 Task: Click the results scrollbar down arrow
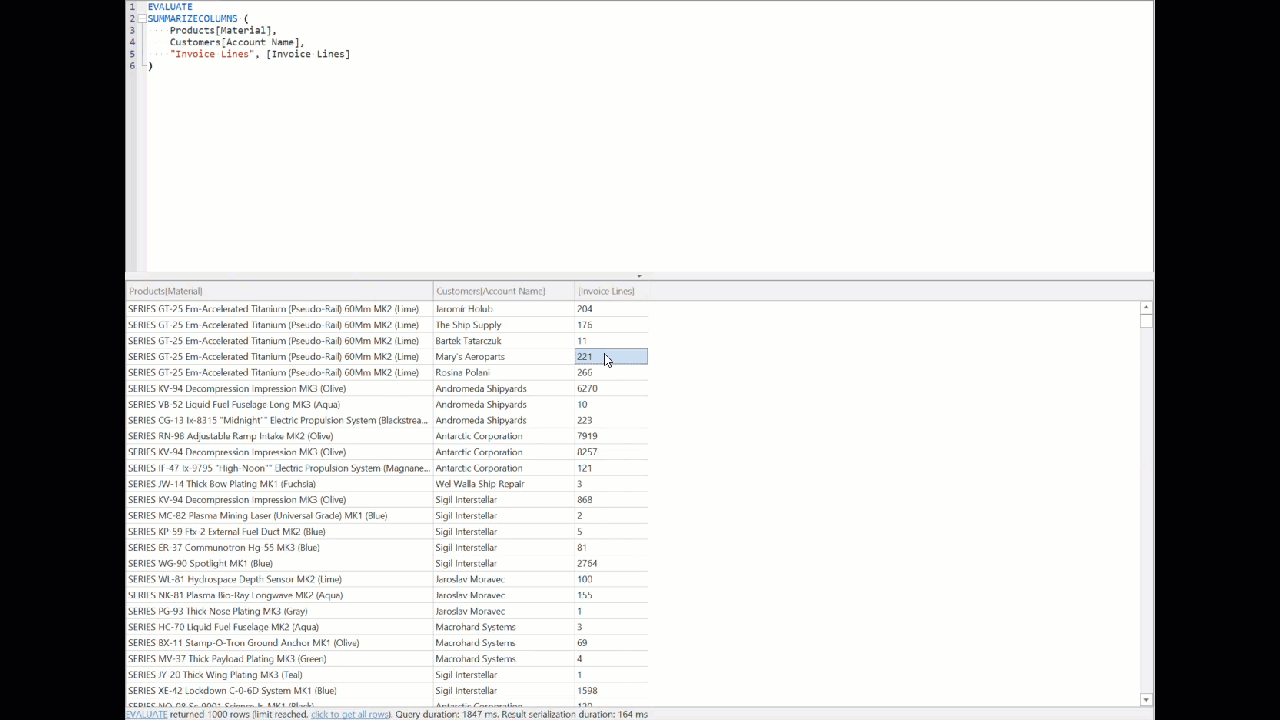[1145, 700]
